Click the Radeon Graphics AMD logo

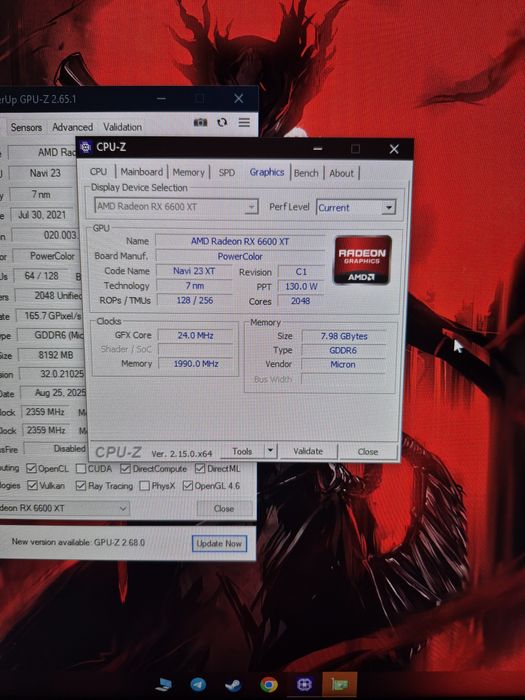click(362, 260)
